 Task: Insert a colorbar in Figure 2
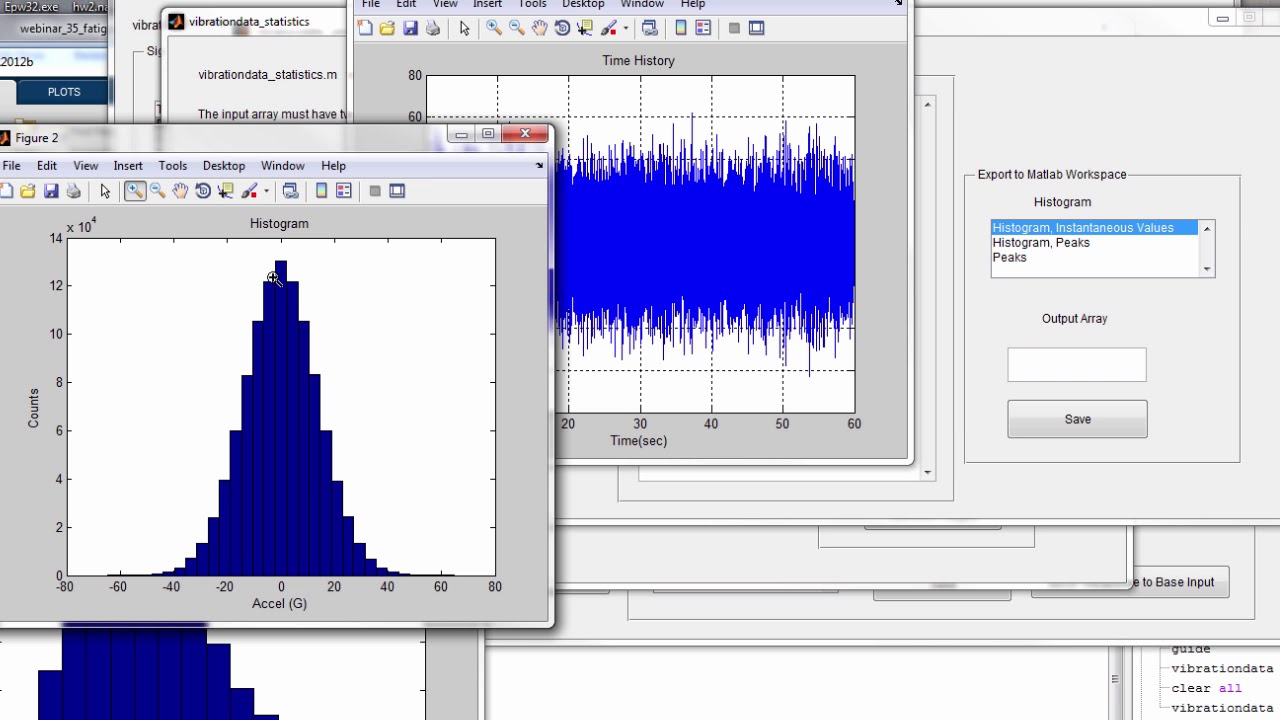tap(322, 191)
